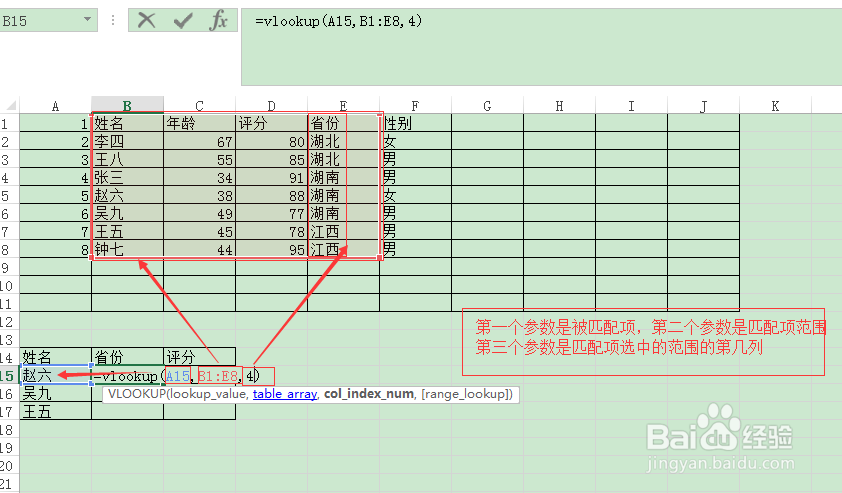Image resolution: width=842 pixels, height=493 pixels.
Task: Click score cell showing 77
Action: (271, 213)
